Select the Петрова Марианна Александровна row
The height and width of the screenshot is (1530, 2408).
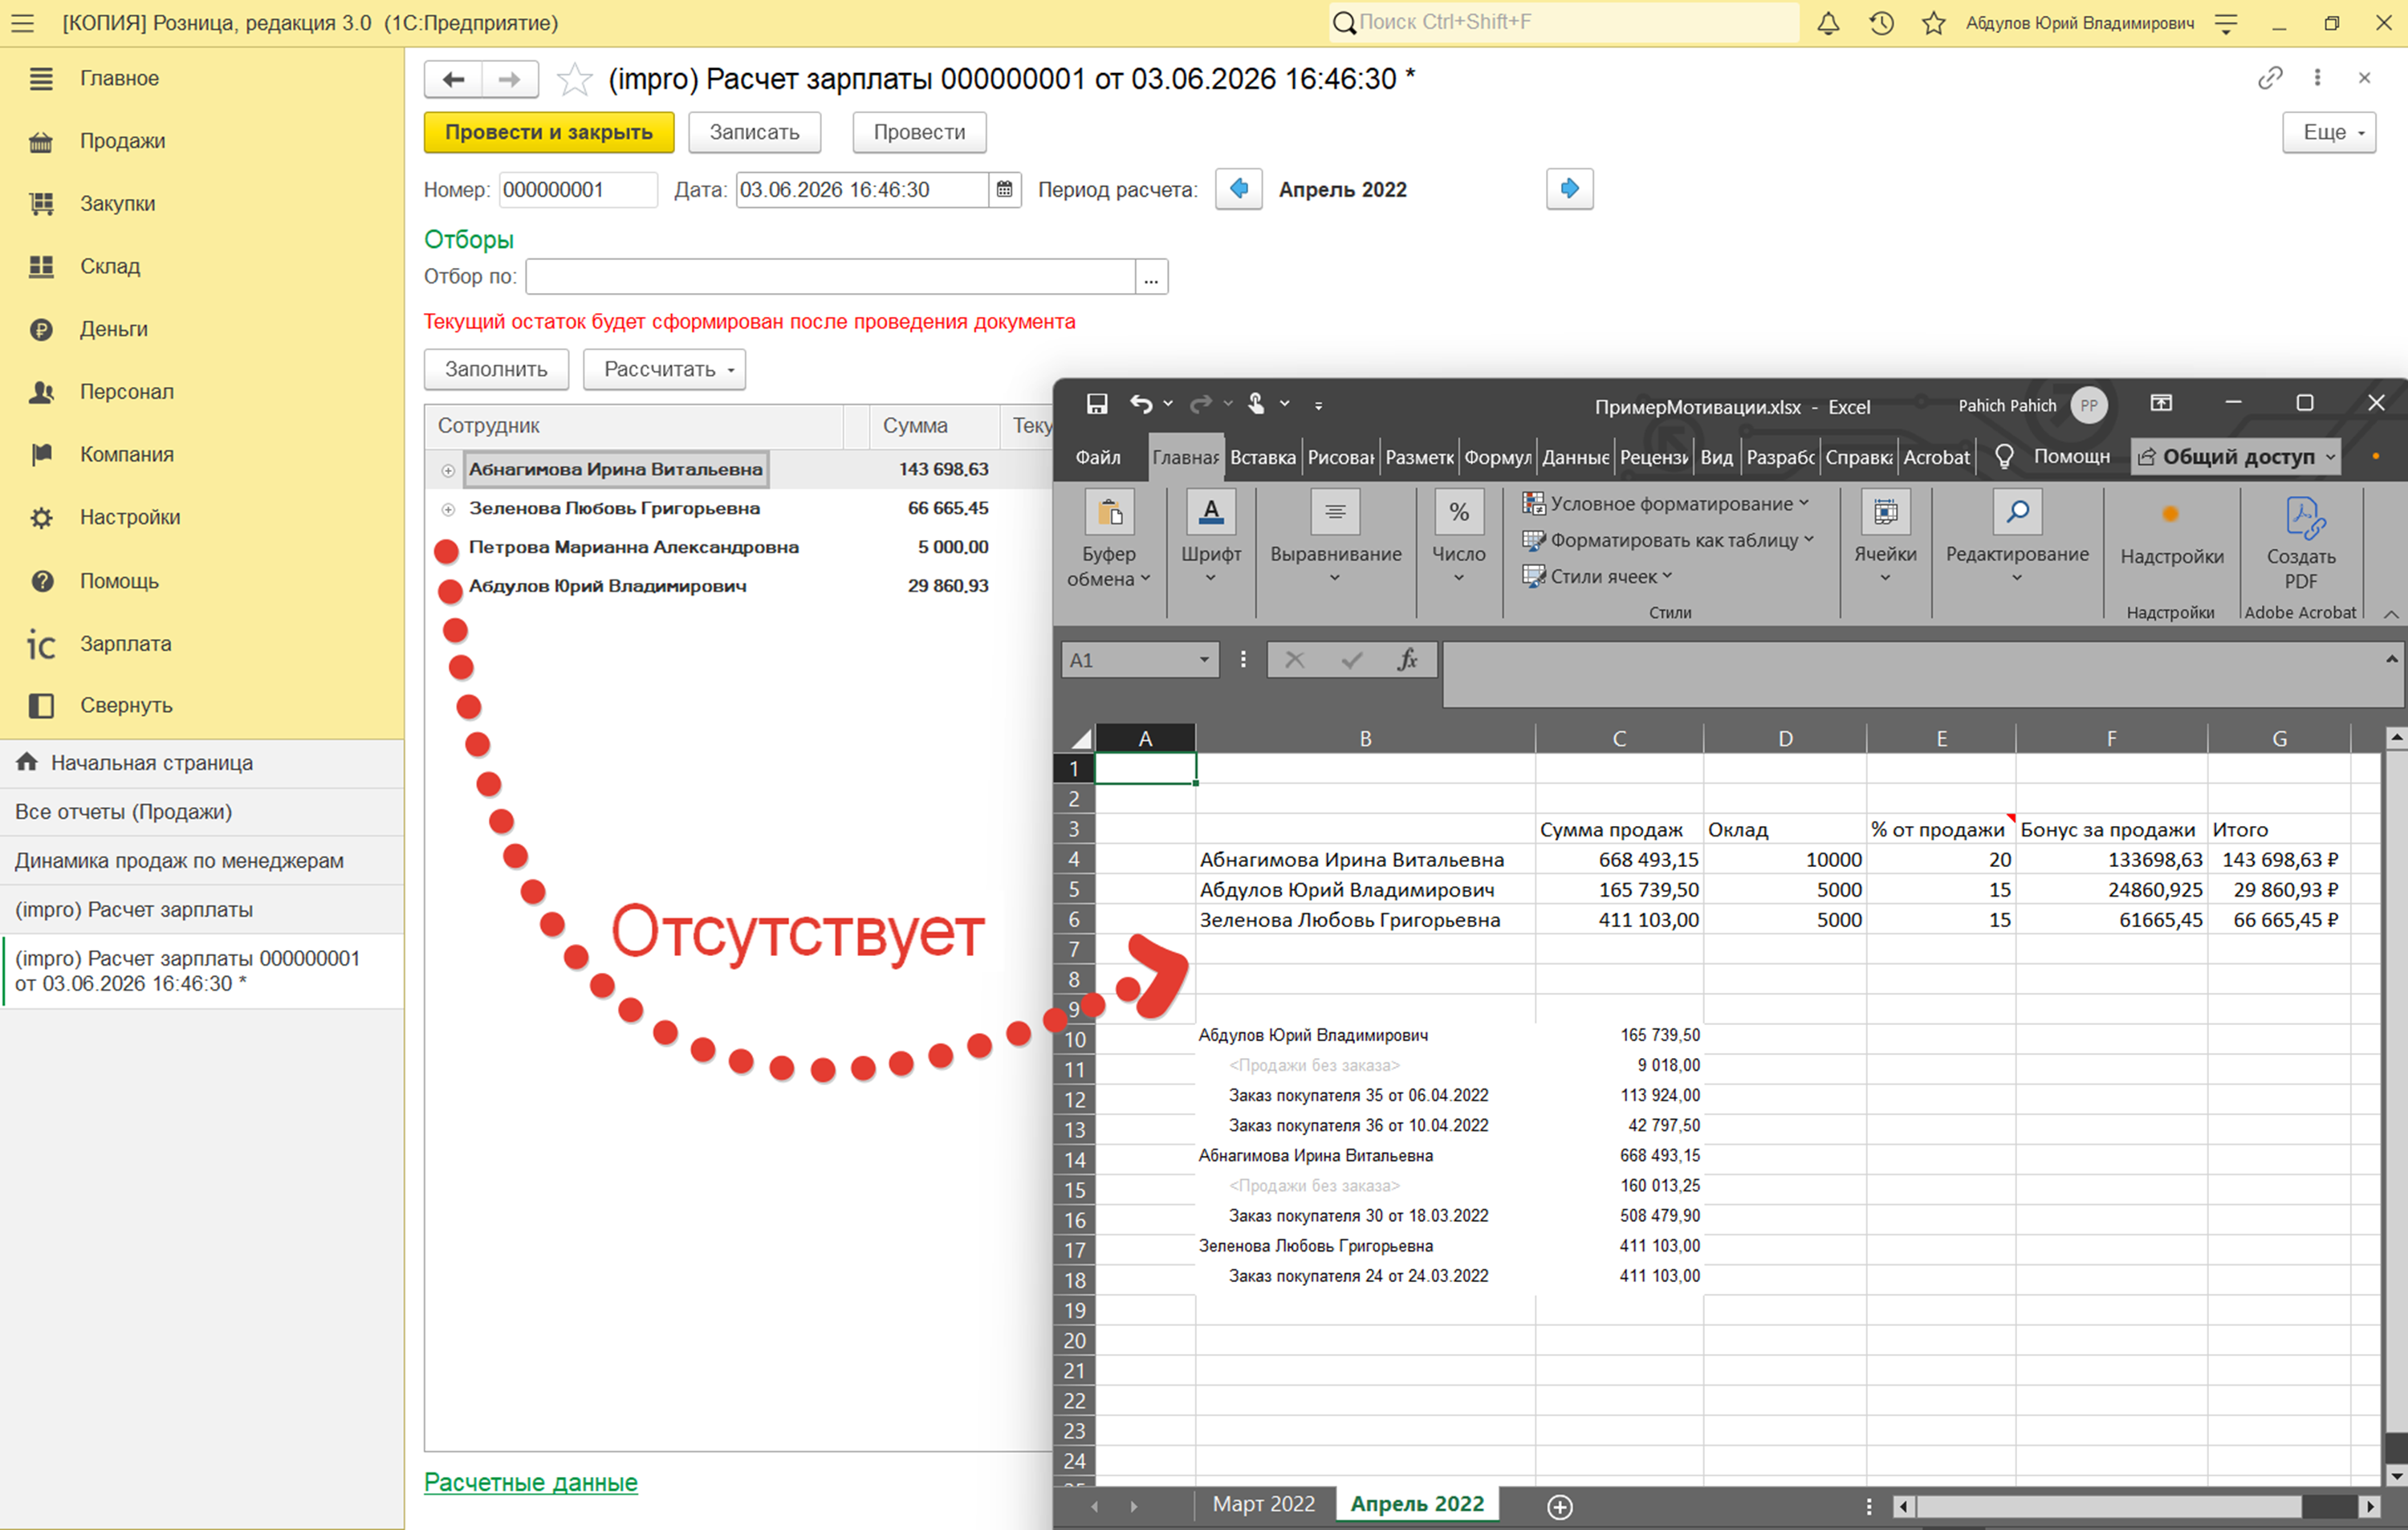(739, 547)
